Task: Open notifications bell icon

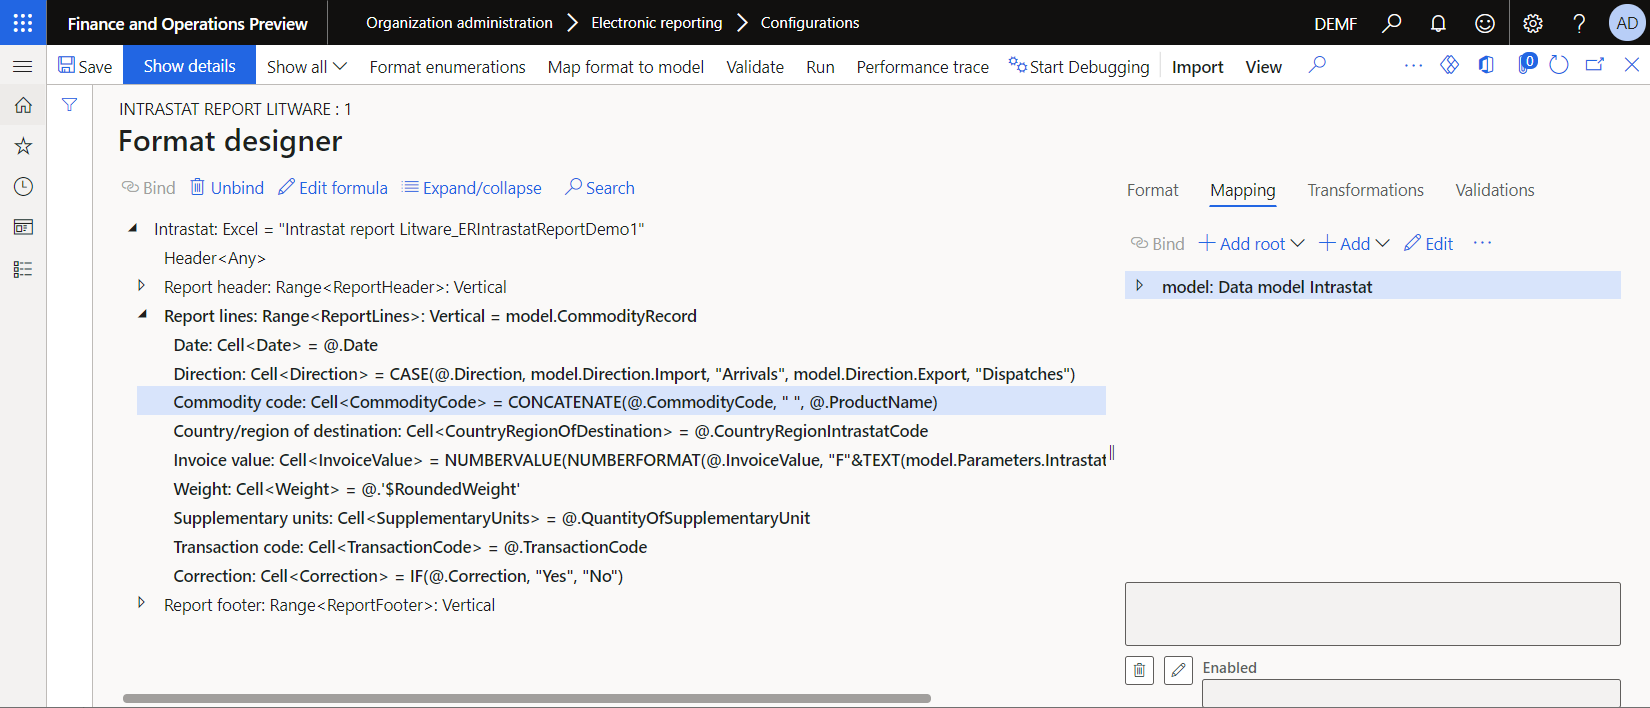Action: click(1438, 23)
